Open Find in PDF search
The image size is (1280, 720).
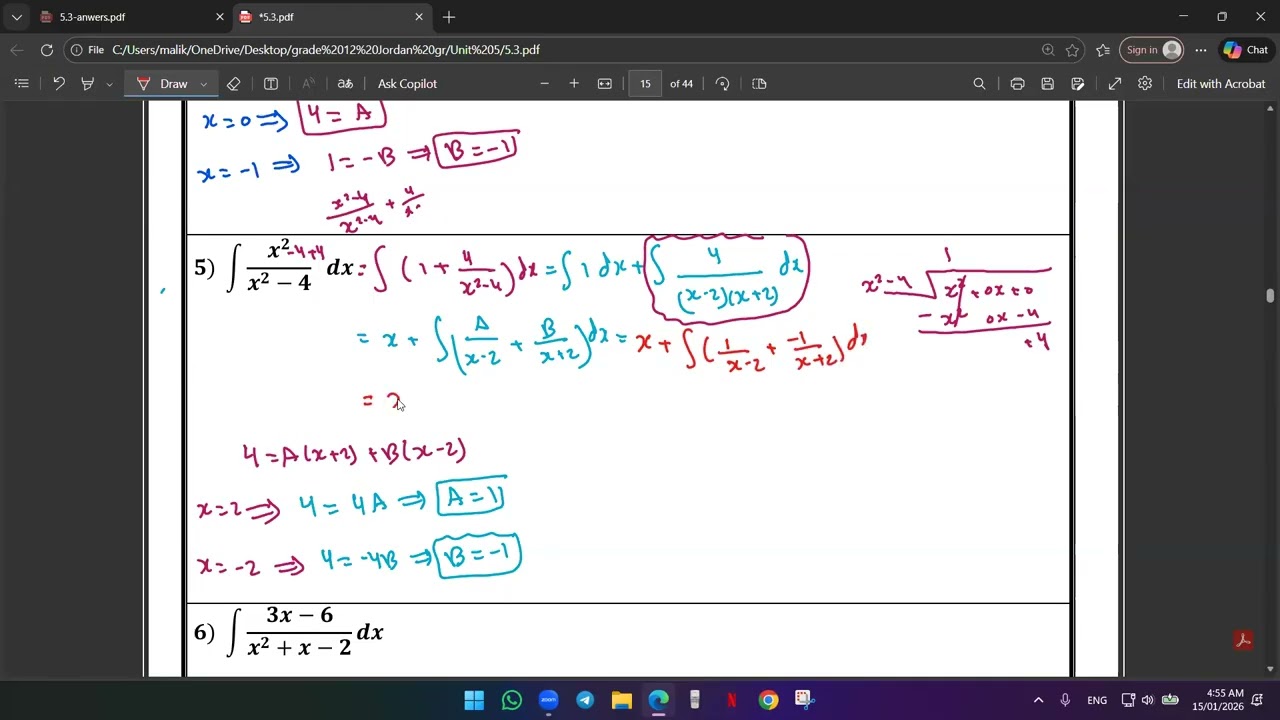980,84
